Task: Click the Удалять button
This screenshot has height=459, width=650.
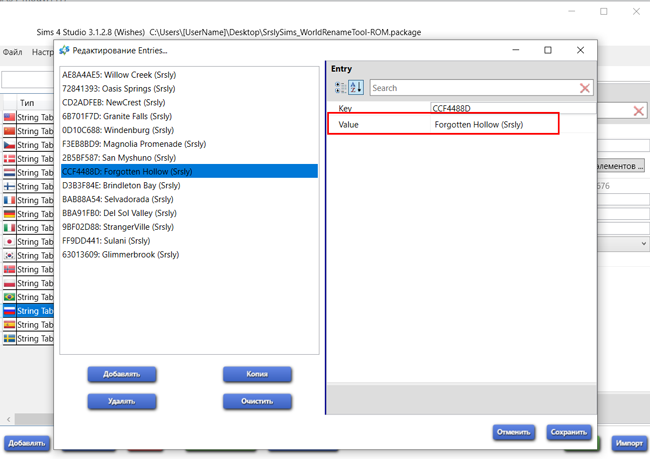Action: click(x=122, y=401)
